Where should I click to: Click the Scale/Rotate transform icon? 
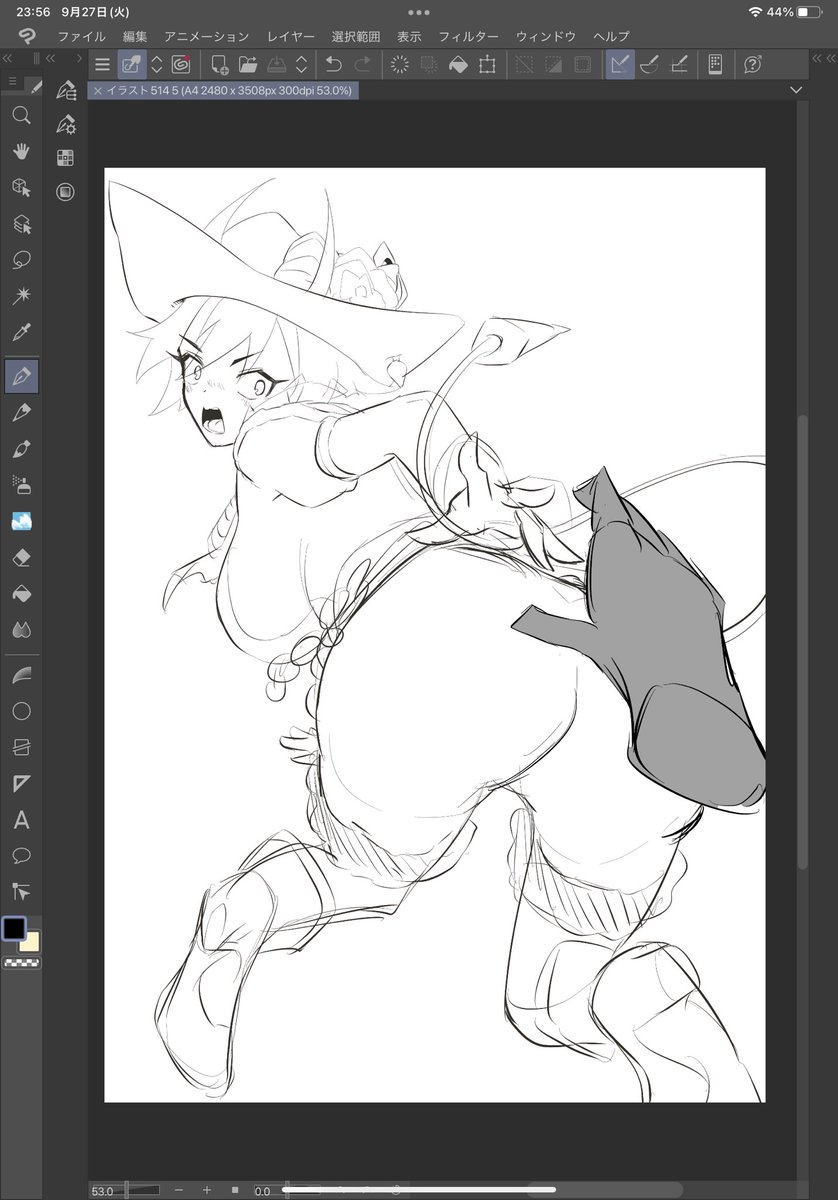(487, 65)
